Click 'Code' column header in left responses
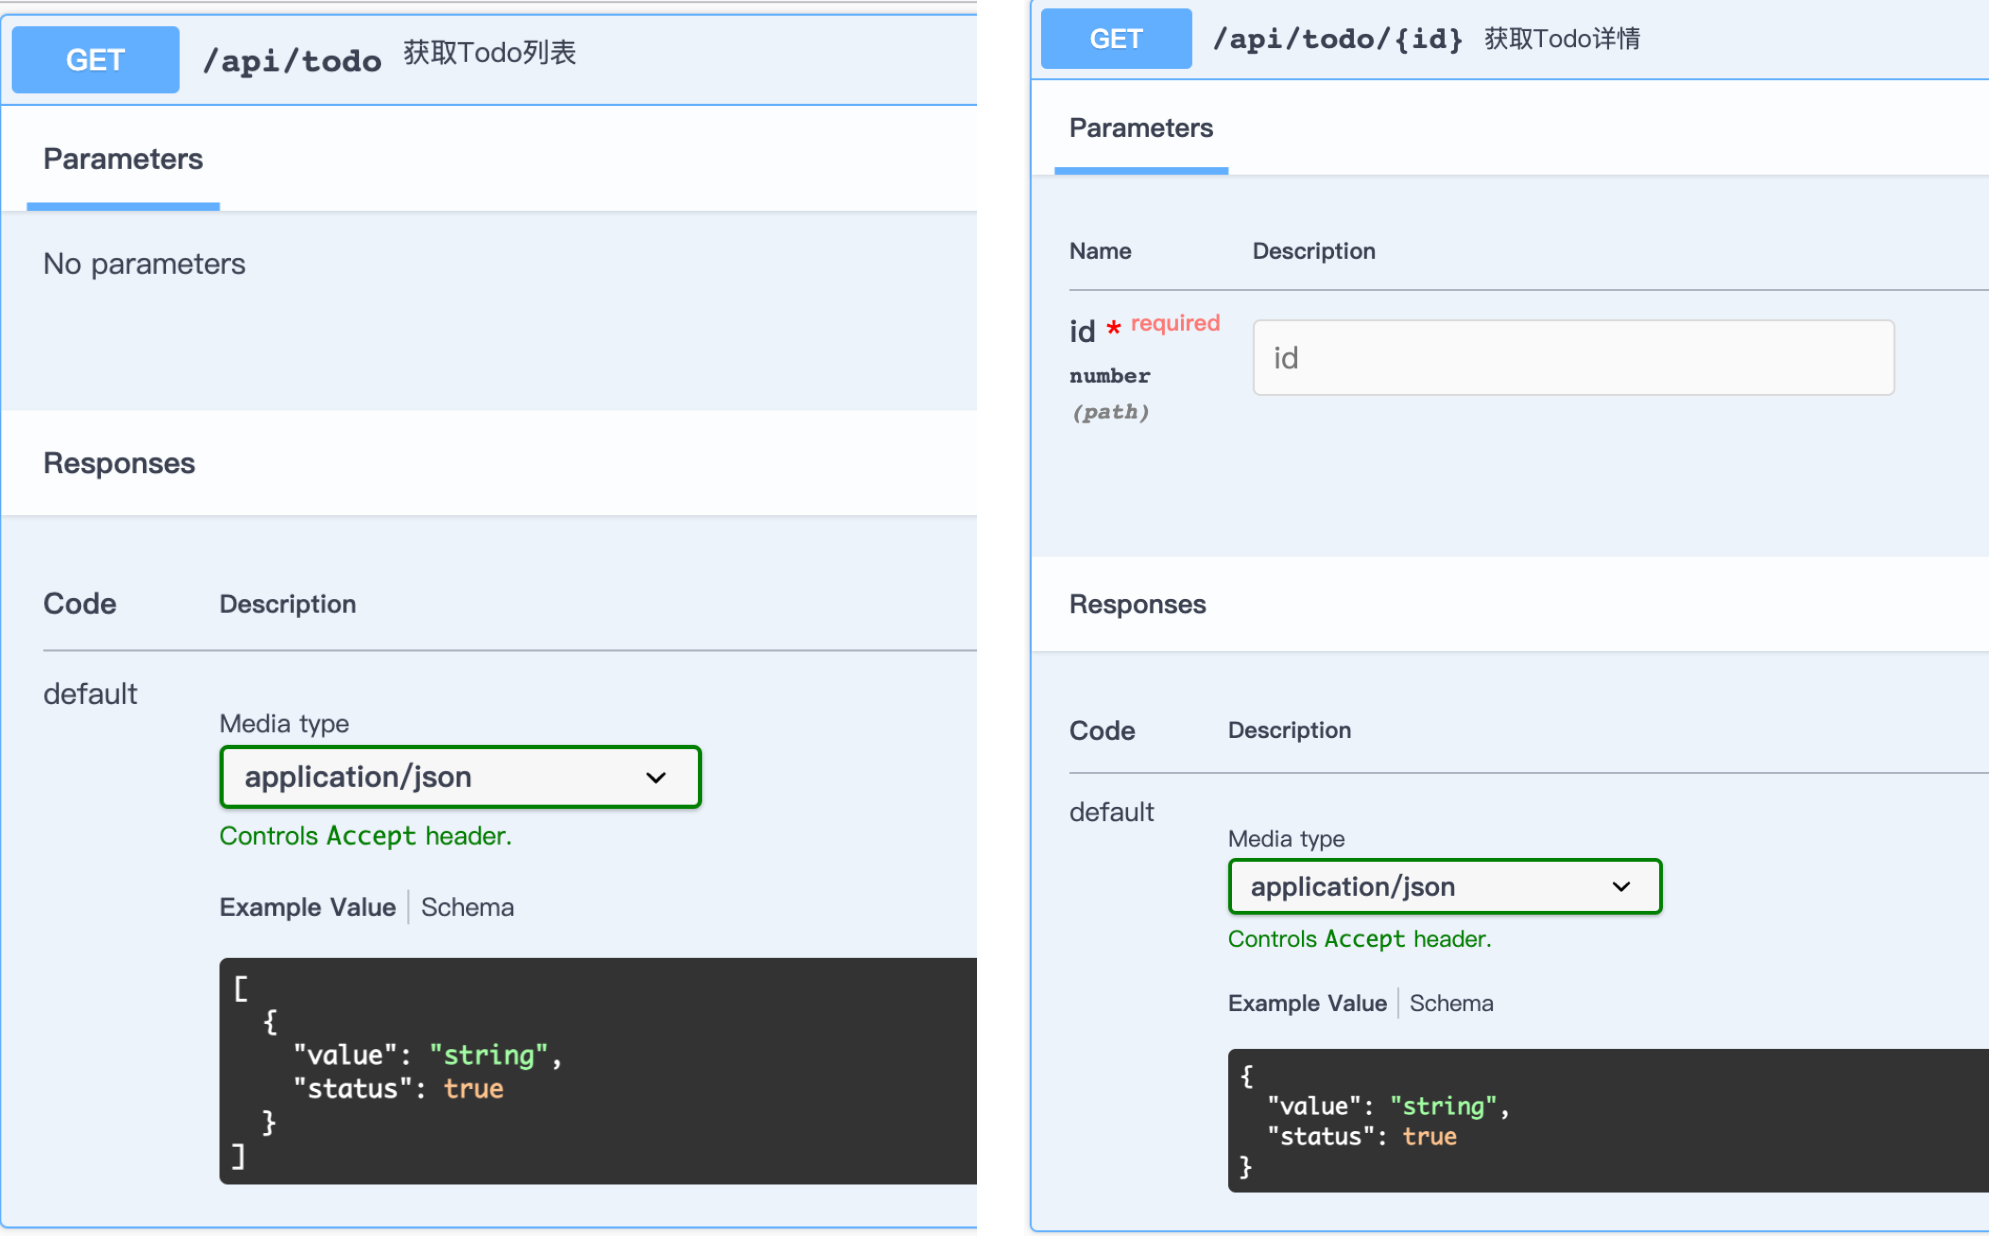Screen dimensions: 1989x1245 79,604
